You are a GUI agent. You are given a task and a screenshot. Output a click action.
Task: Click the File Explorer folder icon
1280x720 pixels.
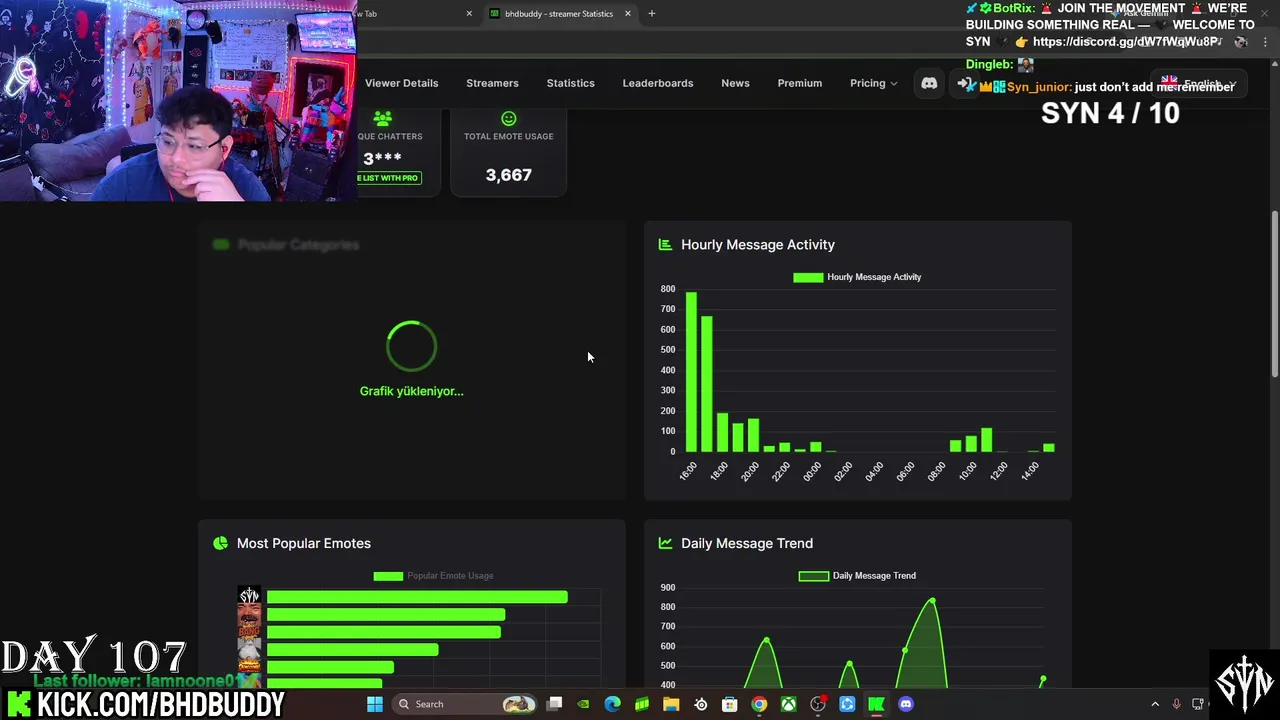671,704
